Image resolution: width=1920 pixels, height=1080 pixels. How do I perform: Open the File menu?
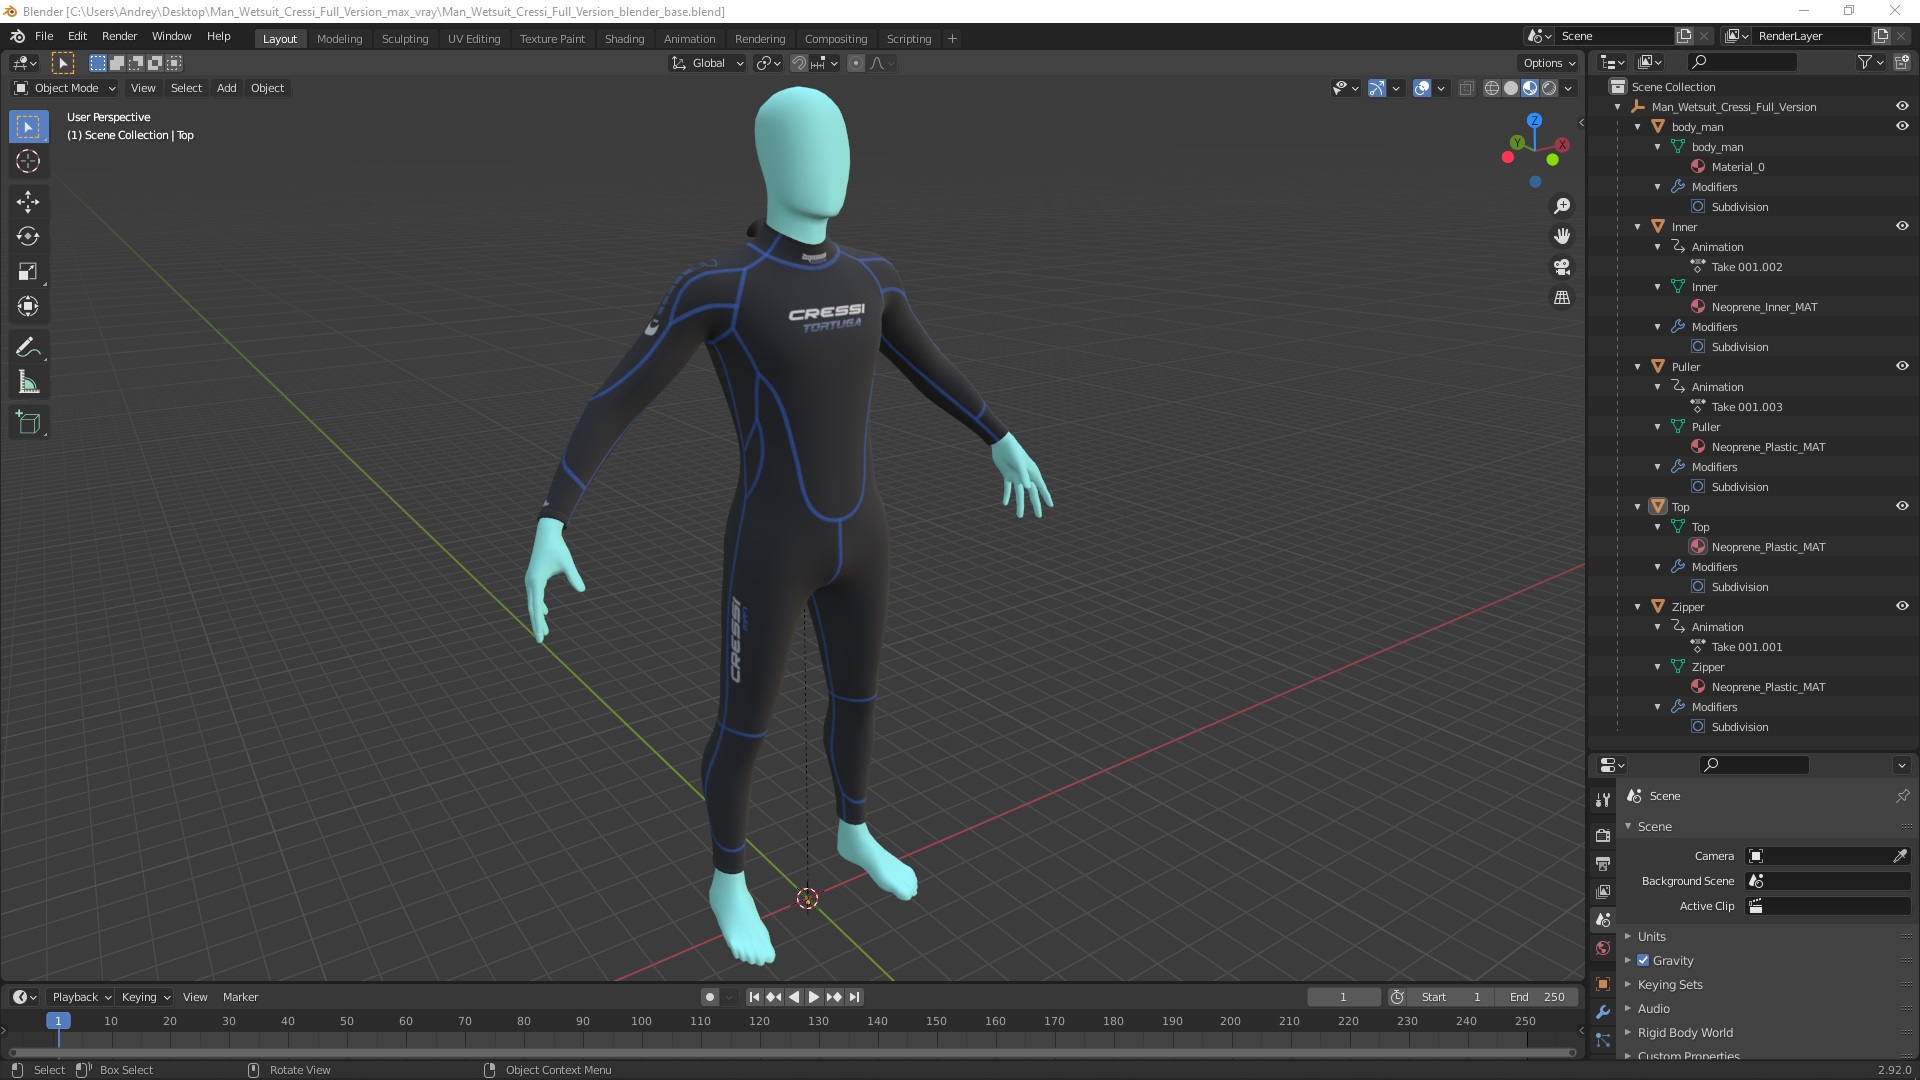44,36
